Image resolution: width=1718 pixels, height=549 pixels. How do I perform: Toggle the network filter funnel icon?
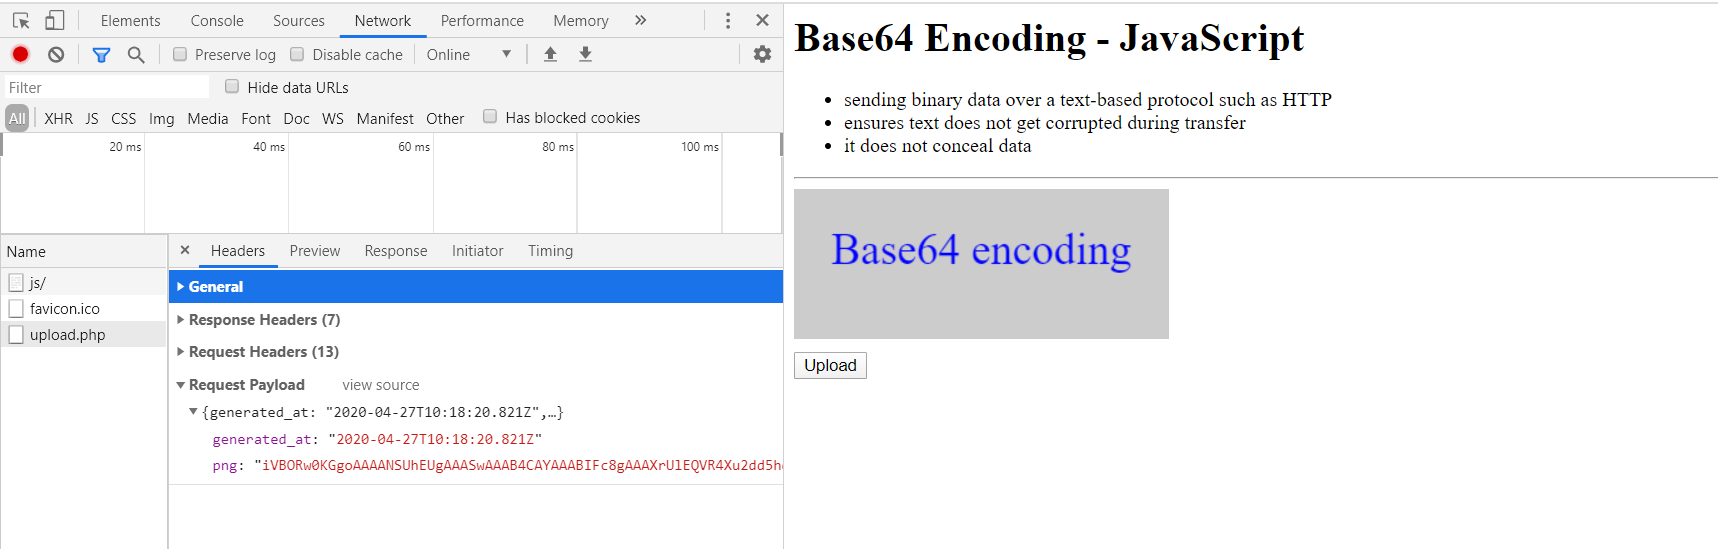101,54
